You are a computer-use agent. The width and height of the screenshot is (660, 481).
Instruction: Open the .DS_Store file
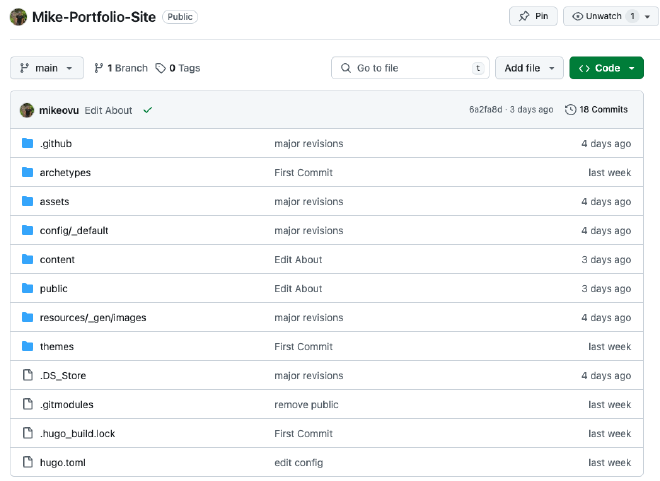[x=63, y=376]
